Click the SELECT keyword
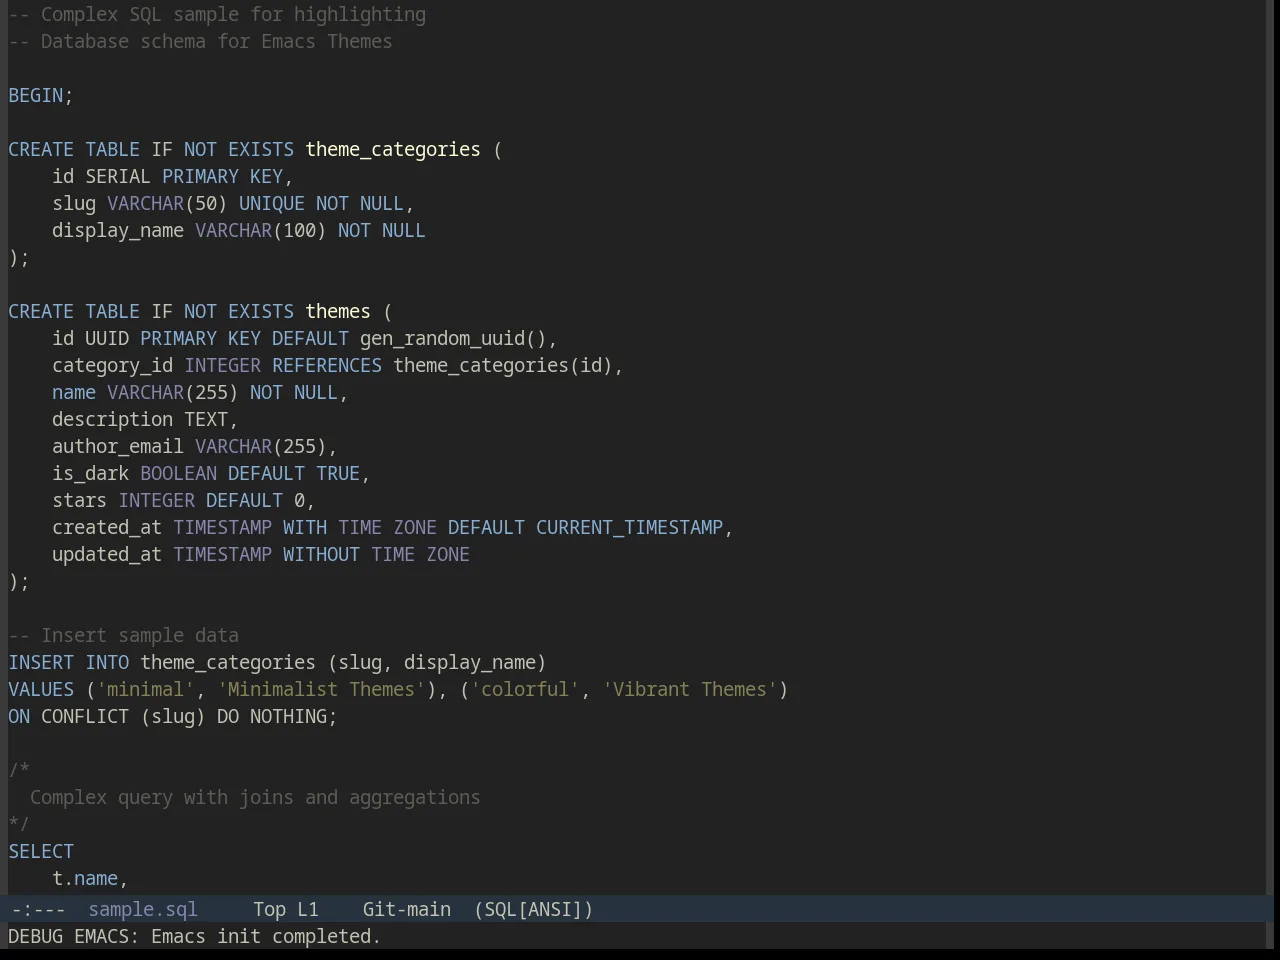The width and height of the screenshot is (1280, 960). (x=41, y=852)
